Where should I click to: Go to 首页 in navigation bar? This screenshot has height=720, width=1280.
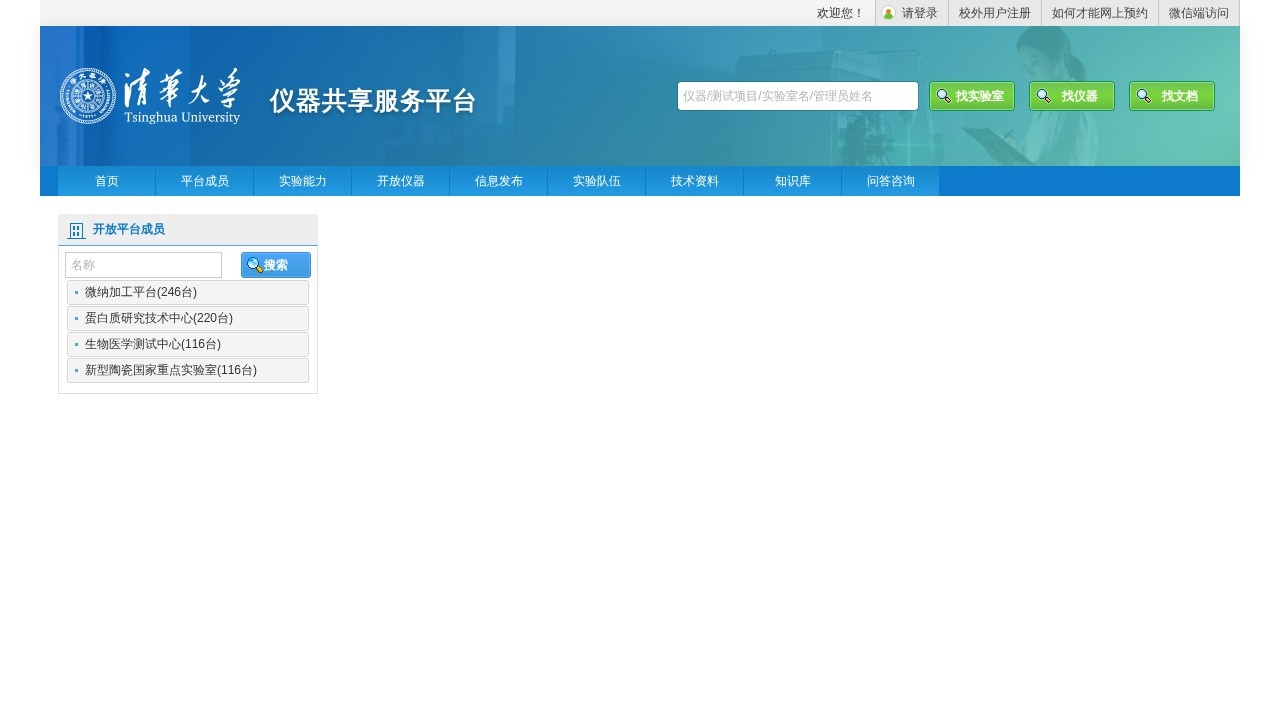tap(107, 181)
